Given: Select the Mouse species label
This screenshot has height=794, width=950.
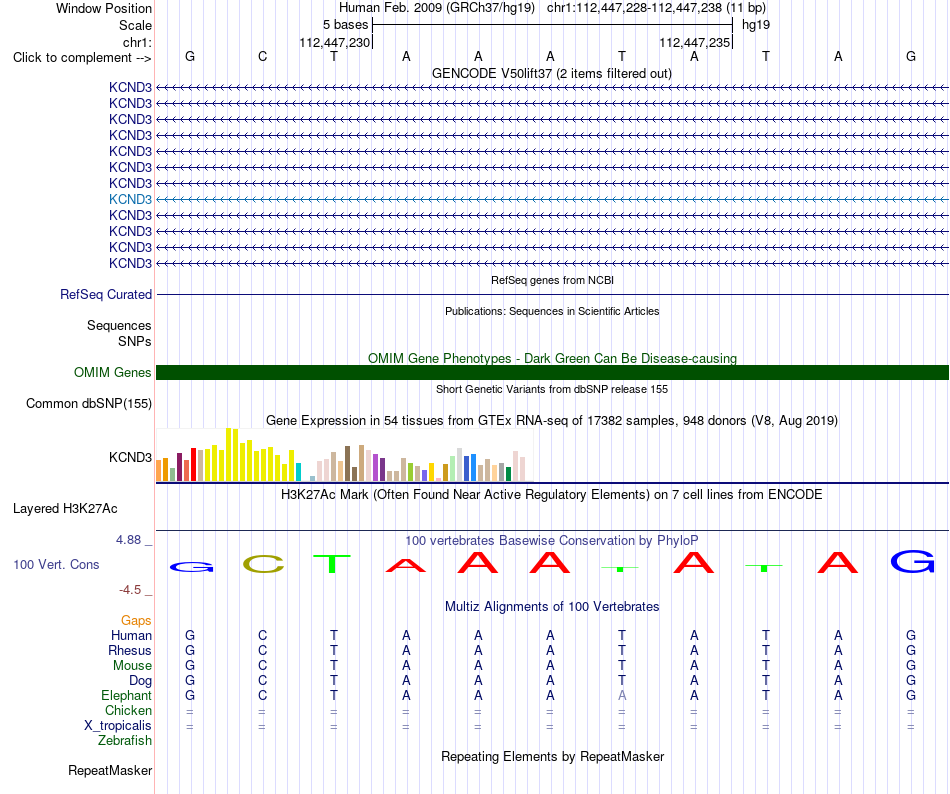Looking at the screenshot, I should point(132,666).
